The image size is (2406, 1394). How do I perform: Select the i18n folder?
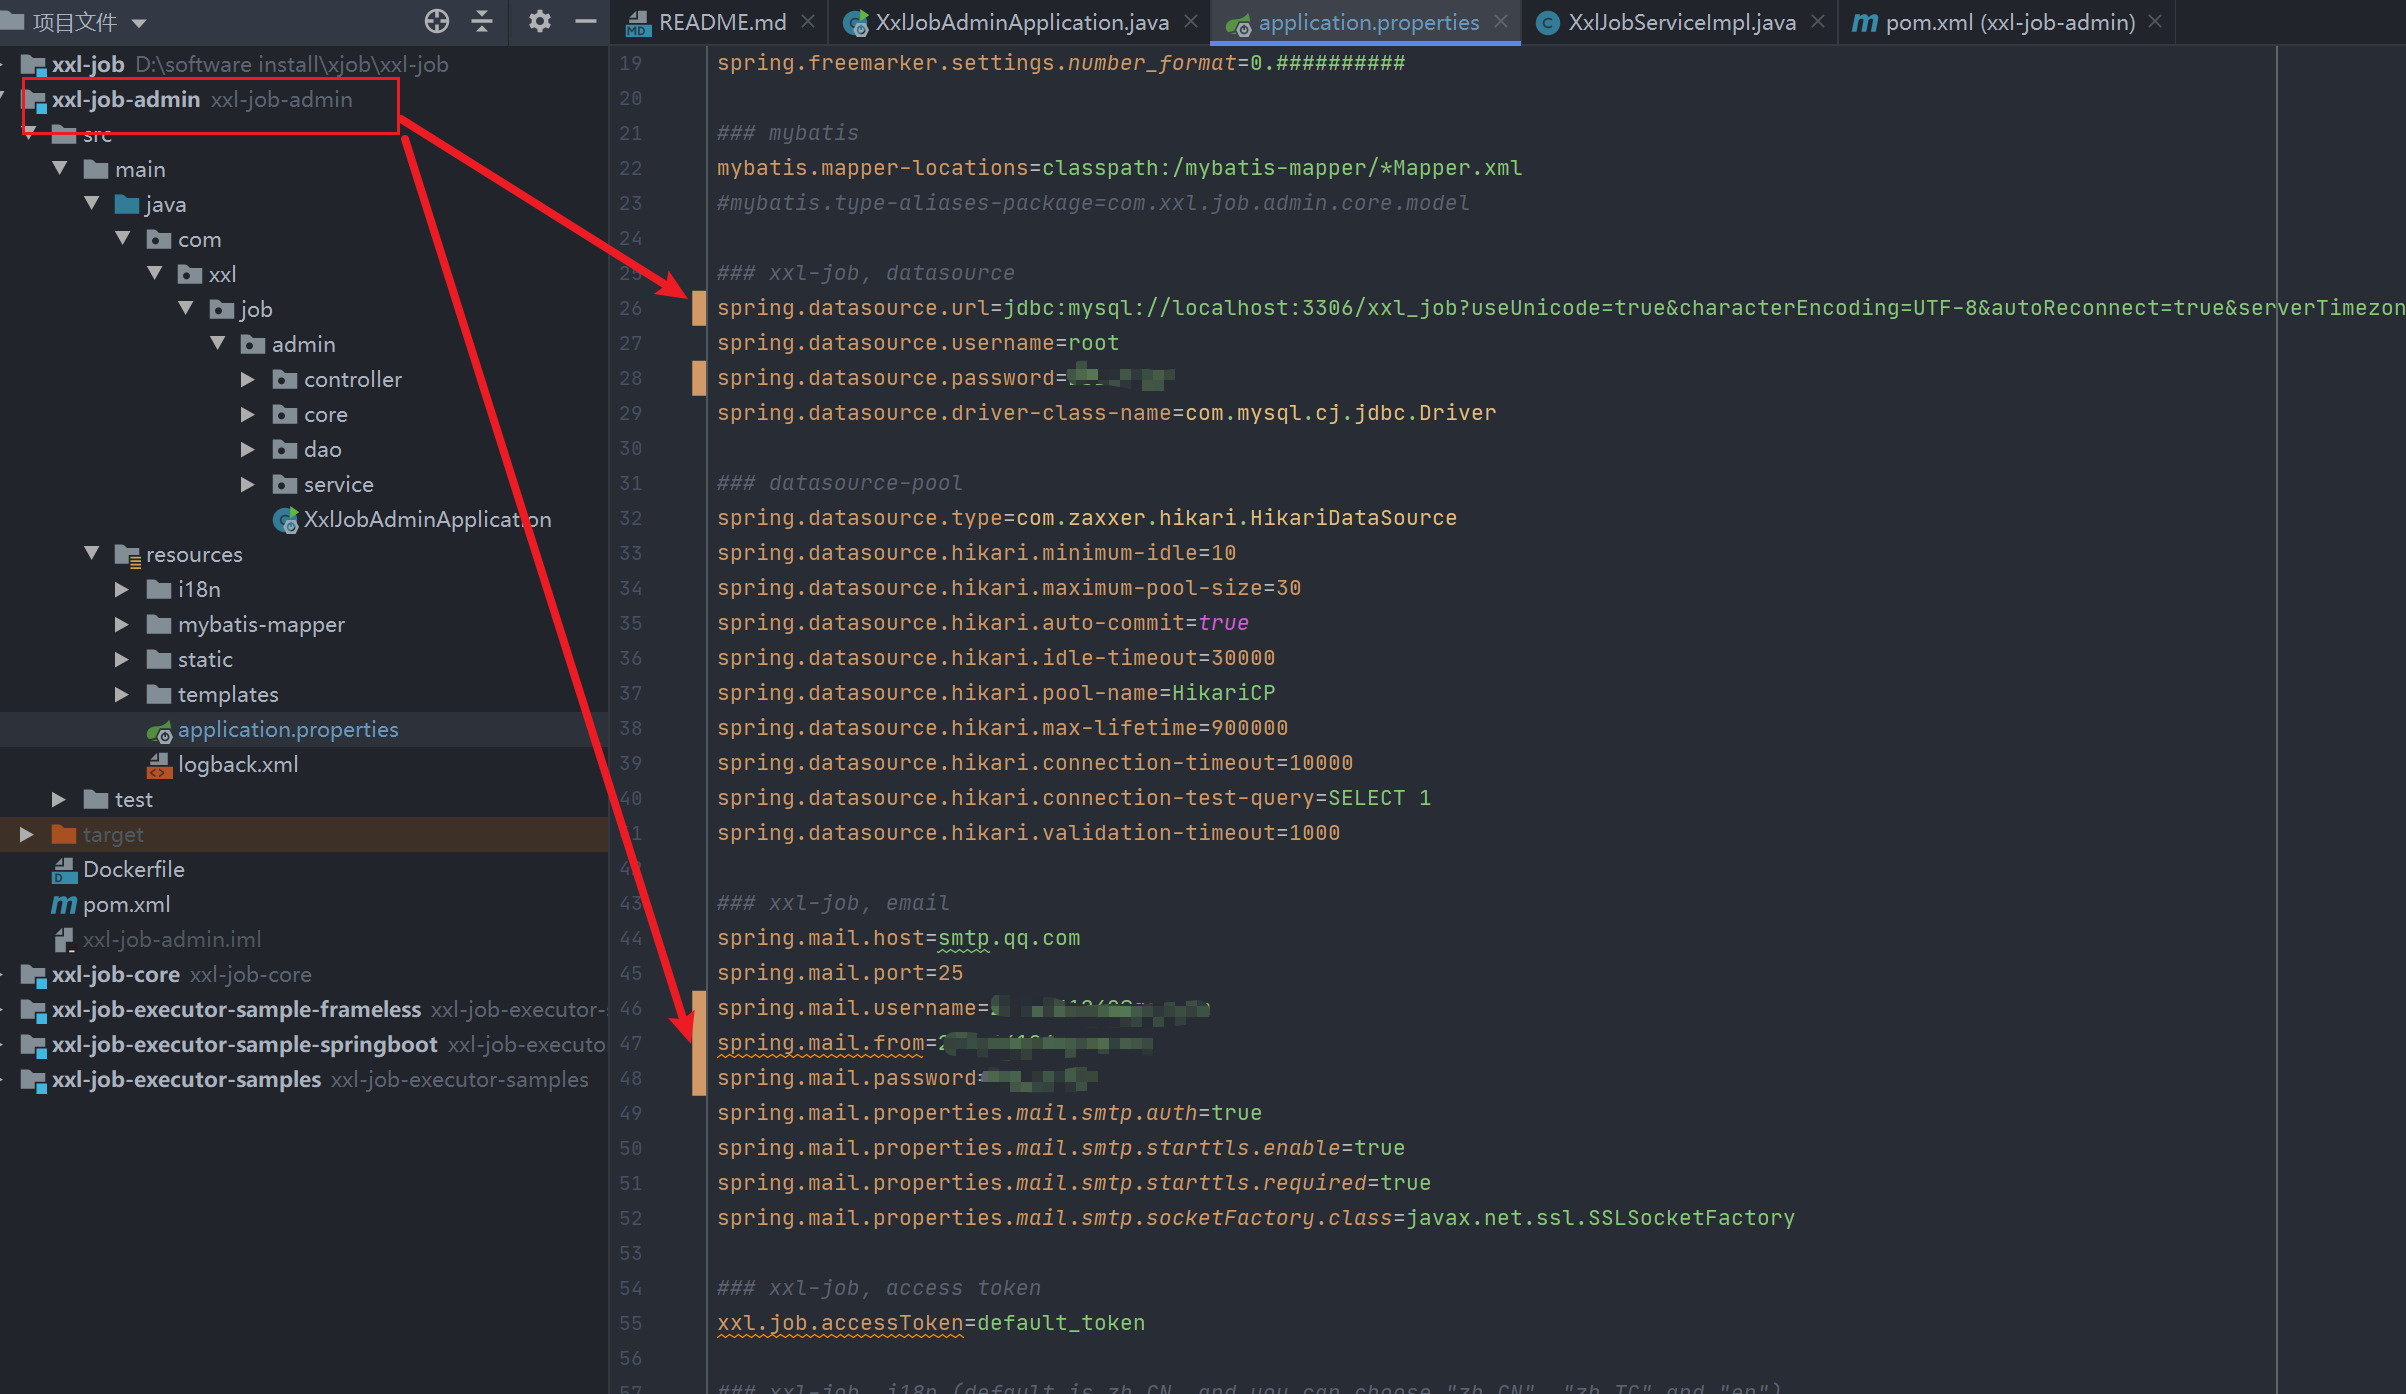pyautogui.click(x=199, y=589)
